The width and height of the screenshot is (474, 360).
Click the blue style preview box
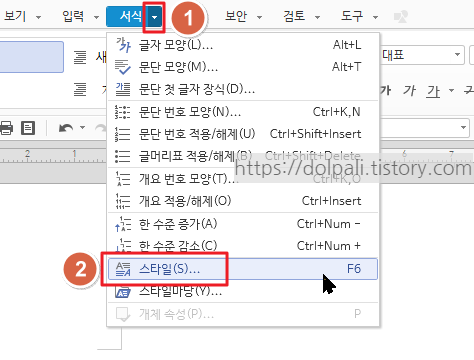[x=31, y=57]
